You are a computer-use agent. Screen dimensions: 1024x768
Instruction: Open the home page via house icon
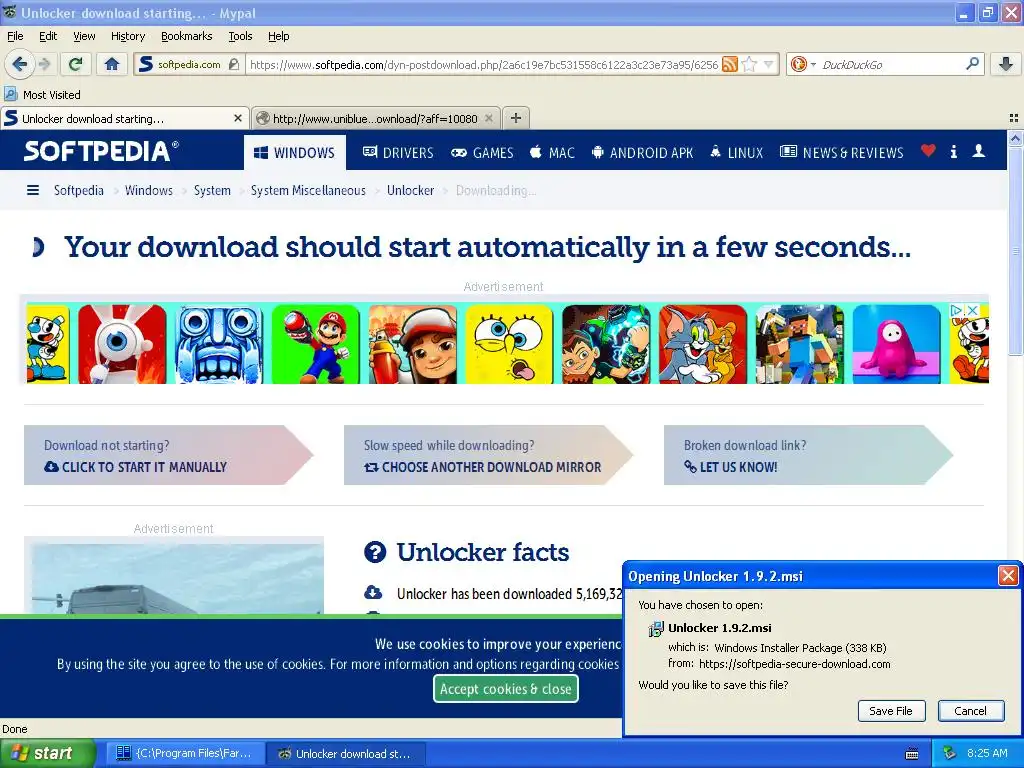(112, 64)
